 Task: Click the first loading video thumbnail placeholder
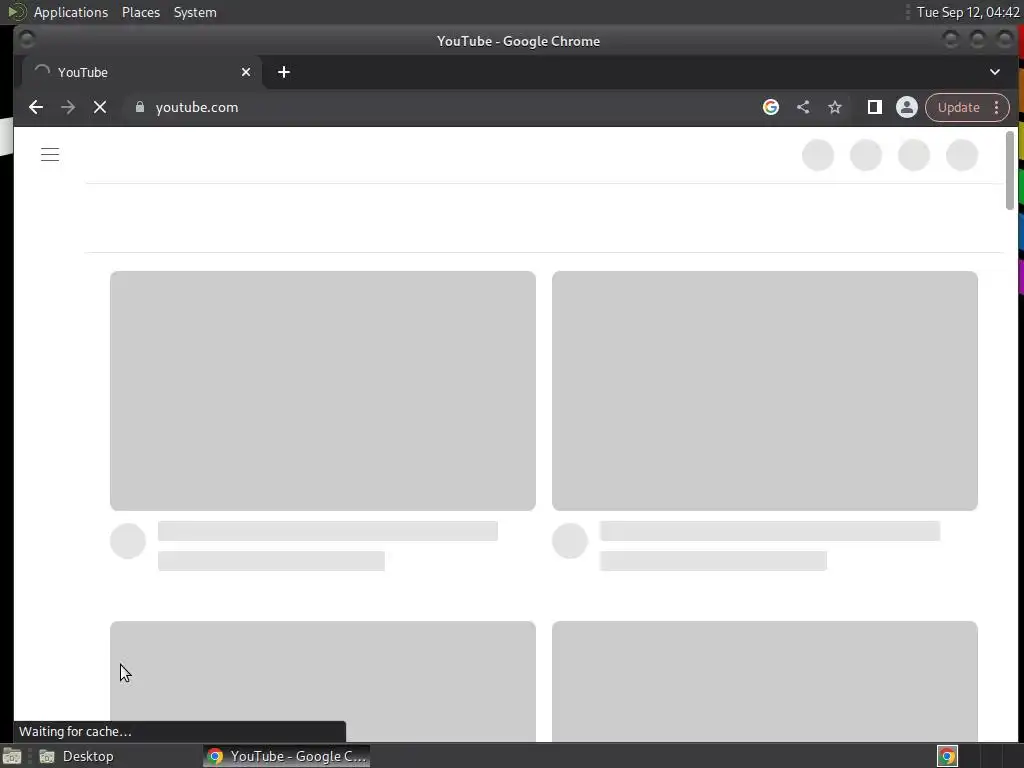(323, 391)
